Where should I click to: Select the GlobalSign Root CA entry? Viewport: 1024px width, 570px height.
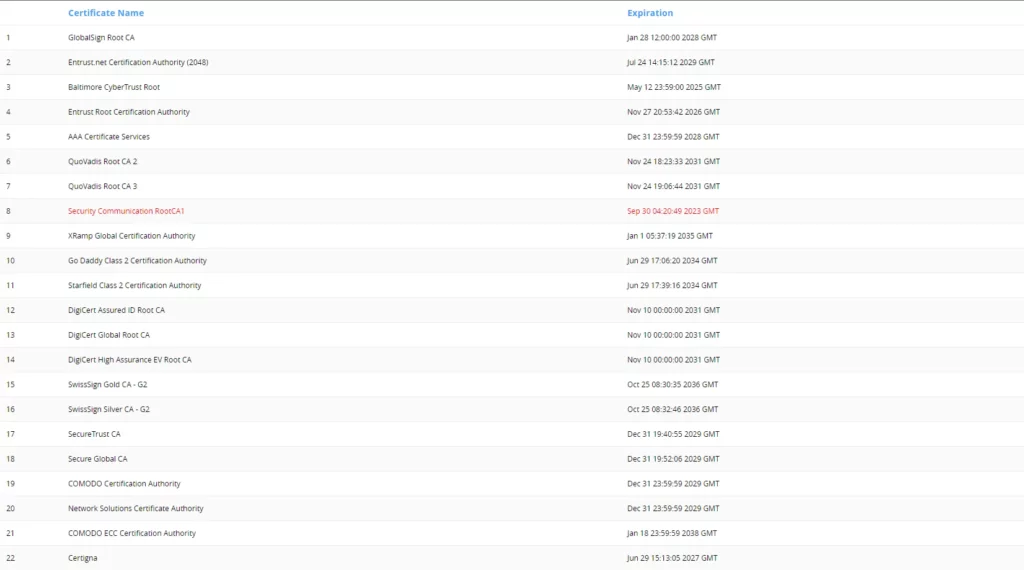coord(101,38)
